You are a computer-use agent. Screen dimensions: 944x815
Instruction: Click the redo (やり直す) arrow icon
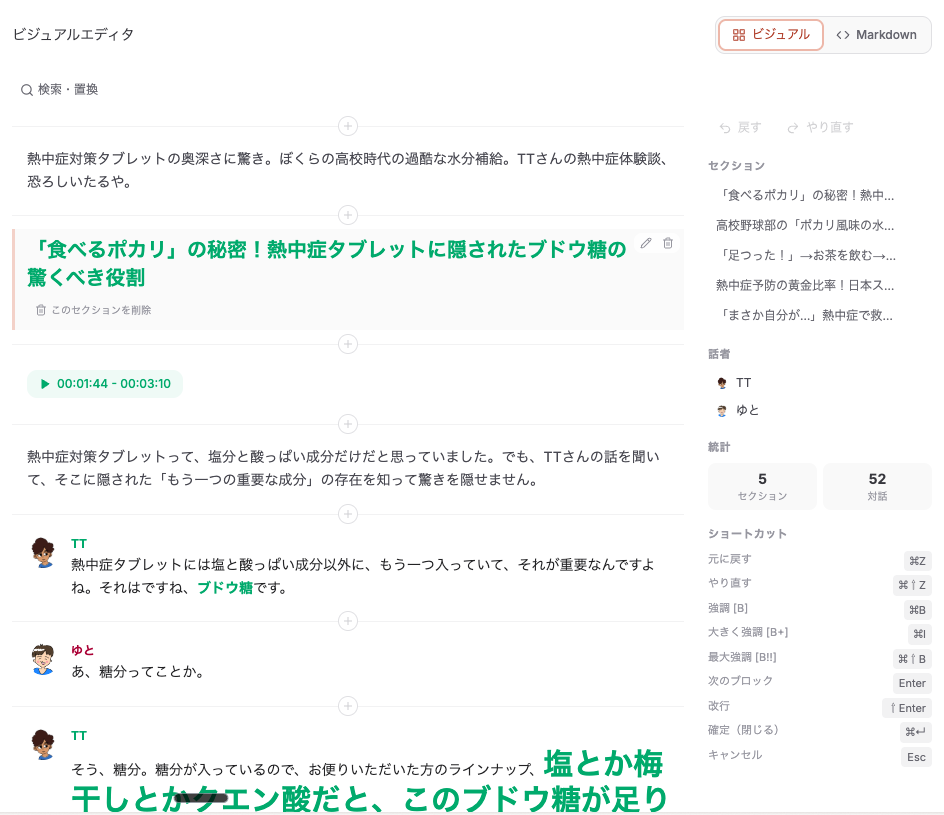coord(792,127)
